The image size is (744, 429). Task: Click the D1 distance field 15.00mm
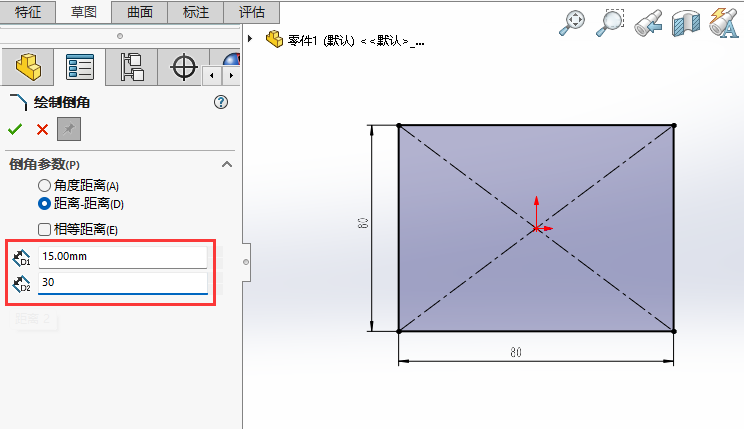[123, 257]
